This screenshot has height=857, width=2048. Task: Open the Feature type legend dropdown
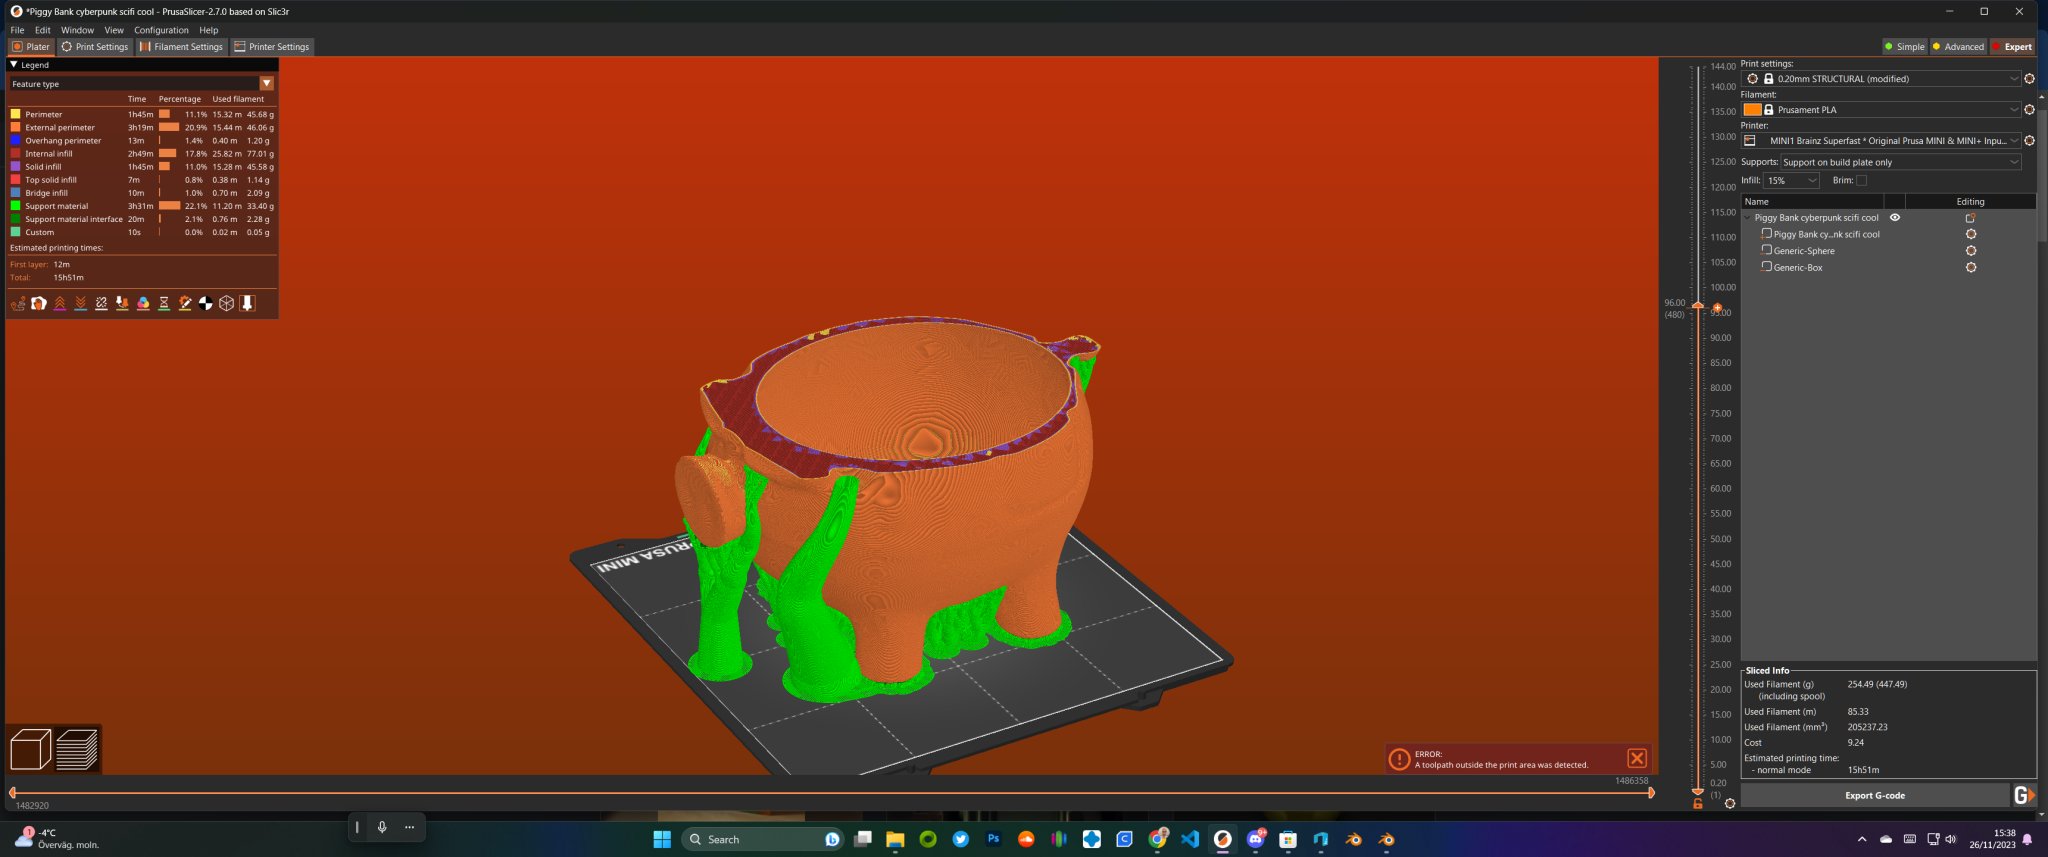pyautogui.click(x=266, y=84)
